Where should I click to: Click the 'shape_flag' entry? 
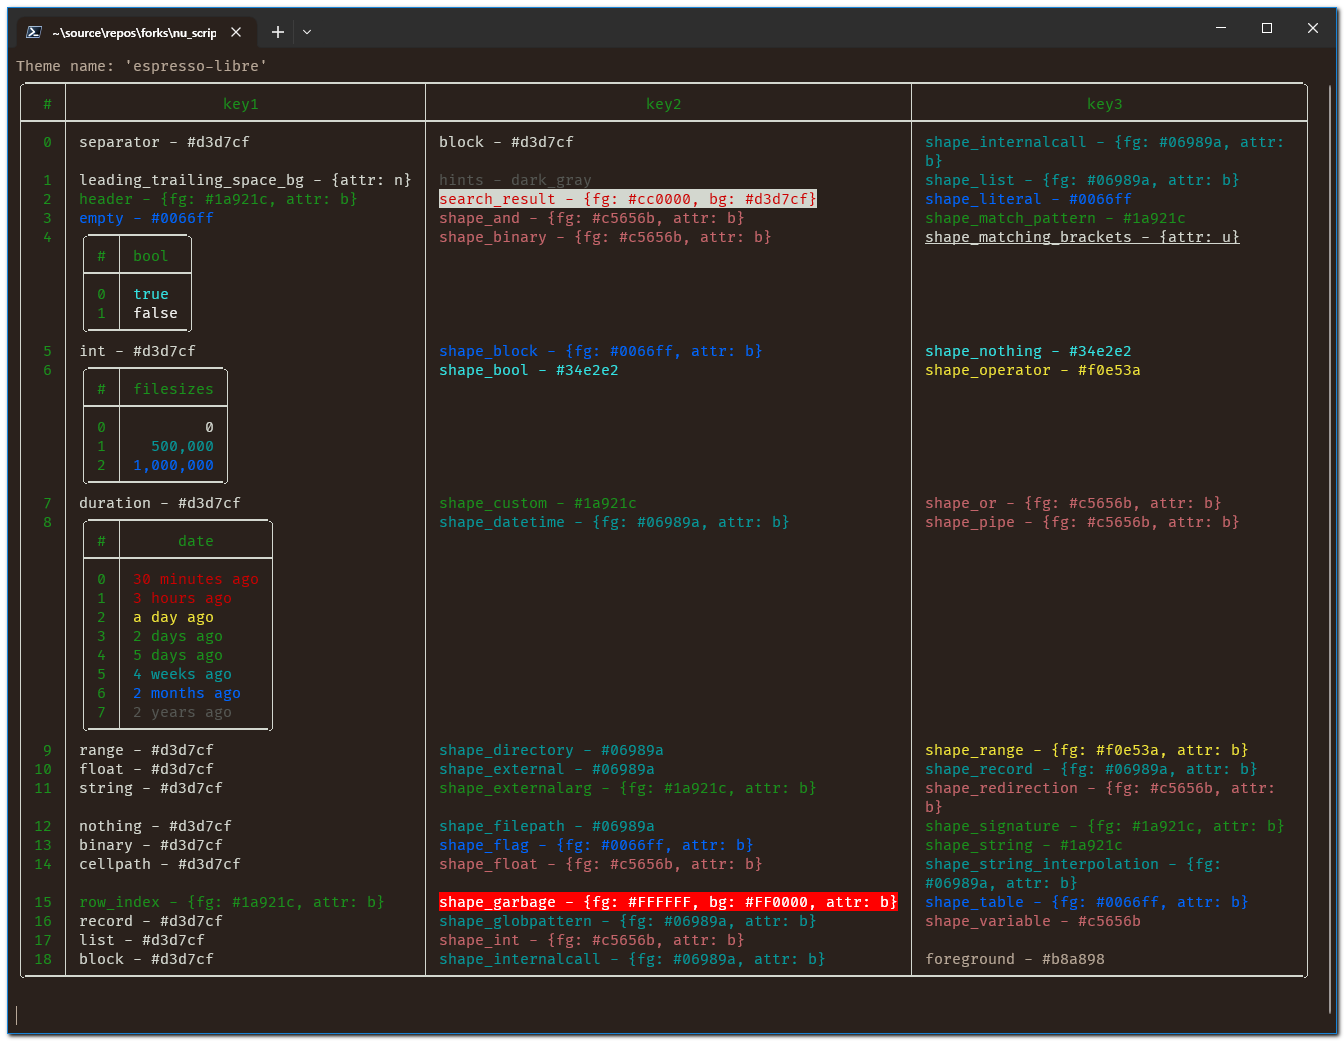coord(596,845)
